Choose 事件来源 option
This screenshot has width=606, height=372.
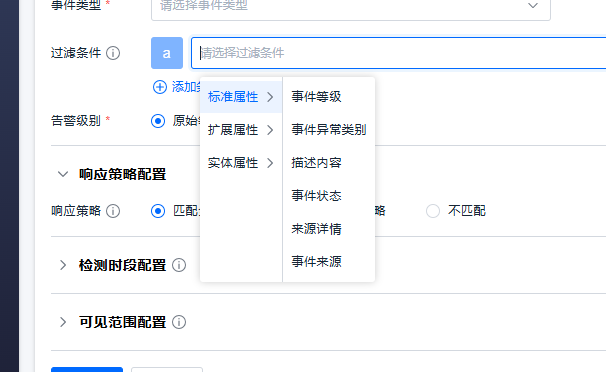(329, 262)
